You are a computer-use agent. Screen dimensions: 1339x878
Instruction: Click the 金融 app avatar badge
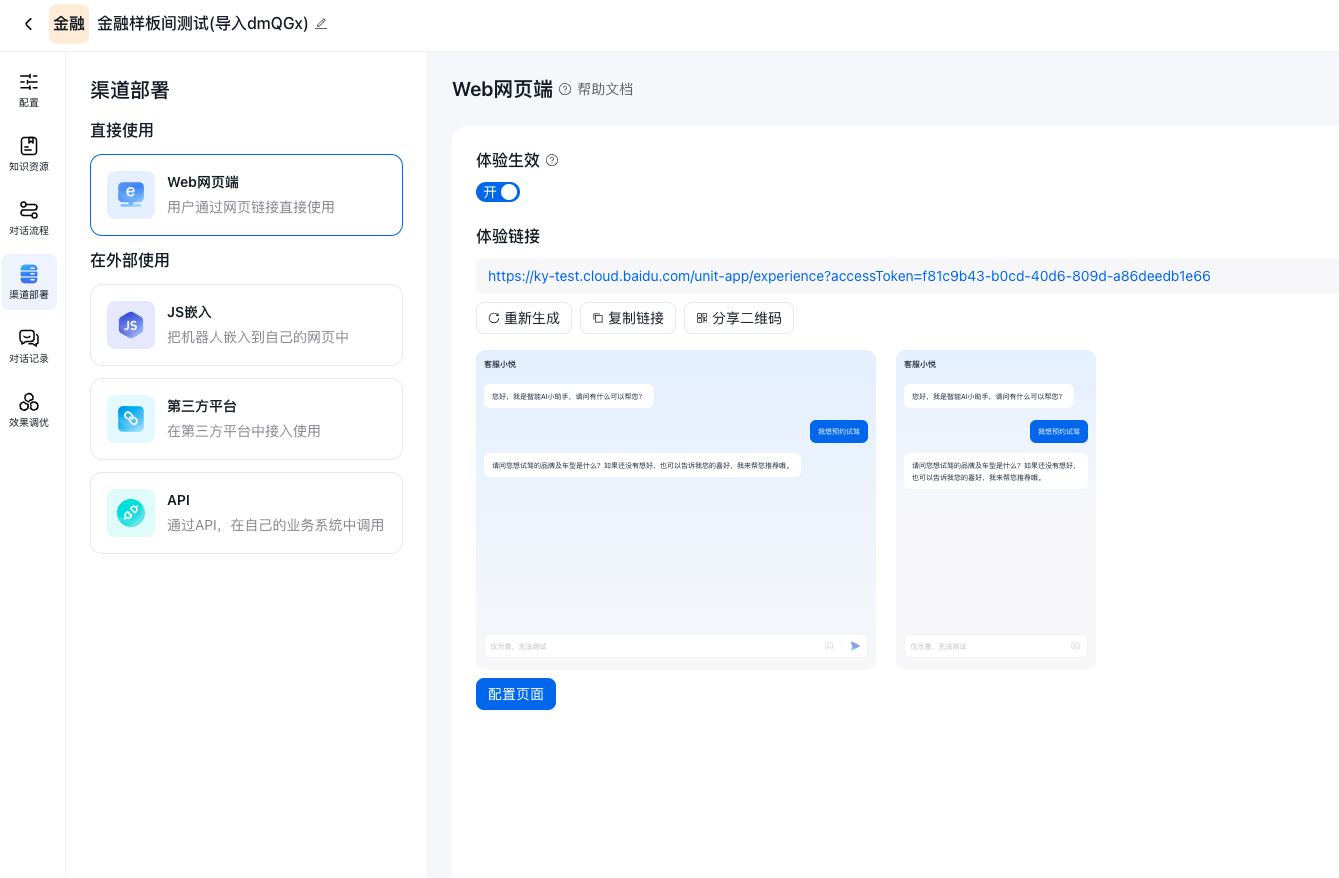[x=69, y=24]
